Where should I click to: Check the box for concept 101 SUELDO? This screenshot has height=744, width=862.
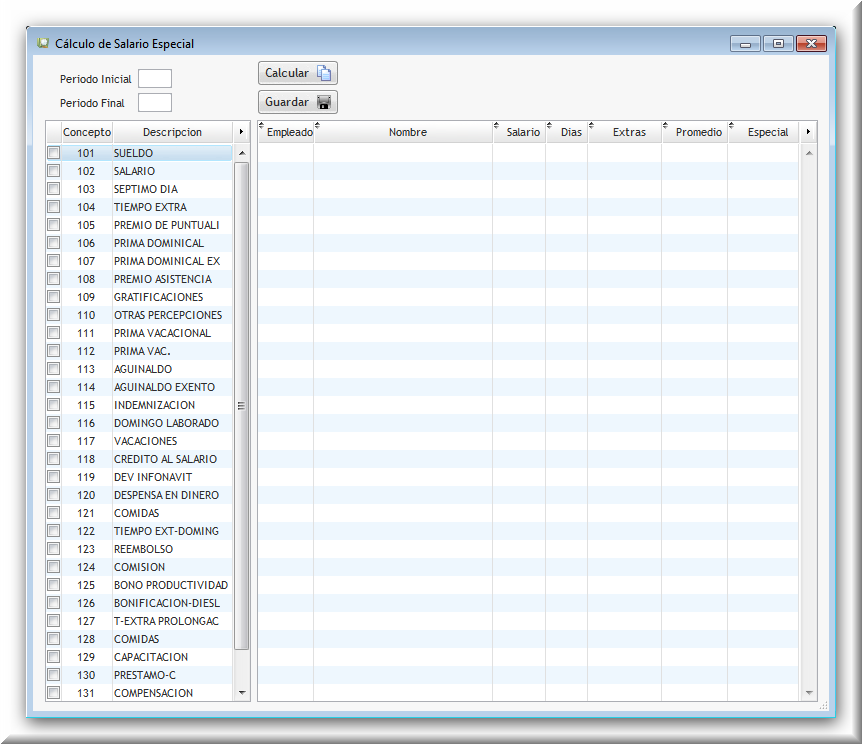pyautogui.click(x=53, y=153)
